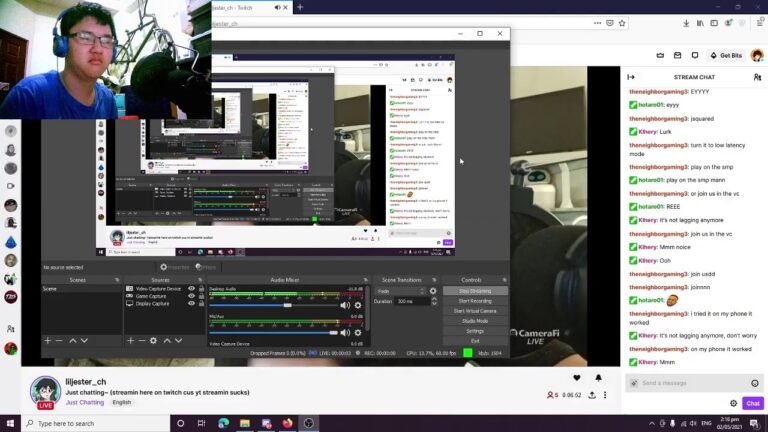Add a new source with plus icon
Viewport: 768px width, 432px height.
tap(130, 340)
